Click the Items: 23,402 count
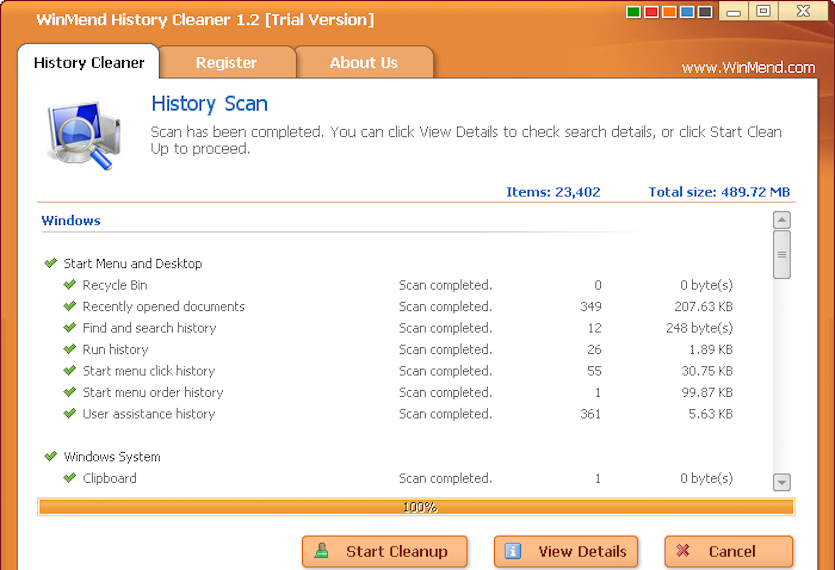 (553, 192)
